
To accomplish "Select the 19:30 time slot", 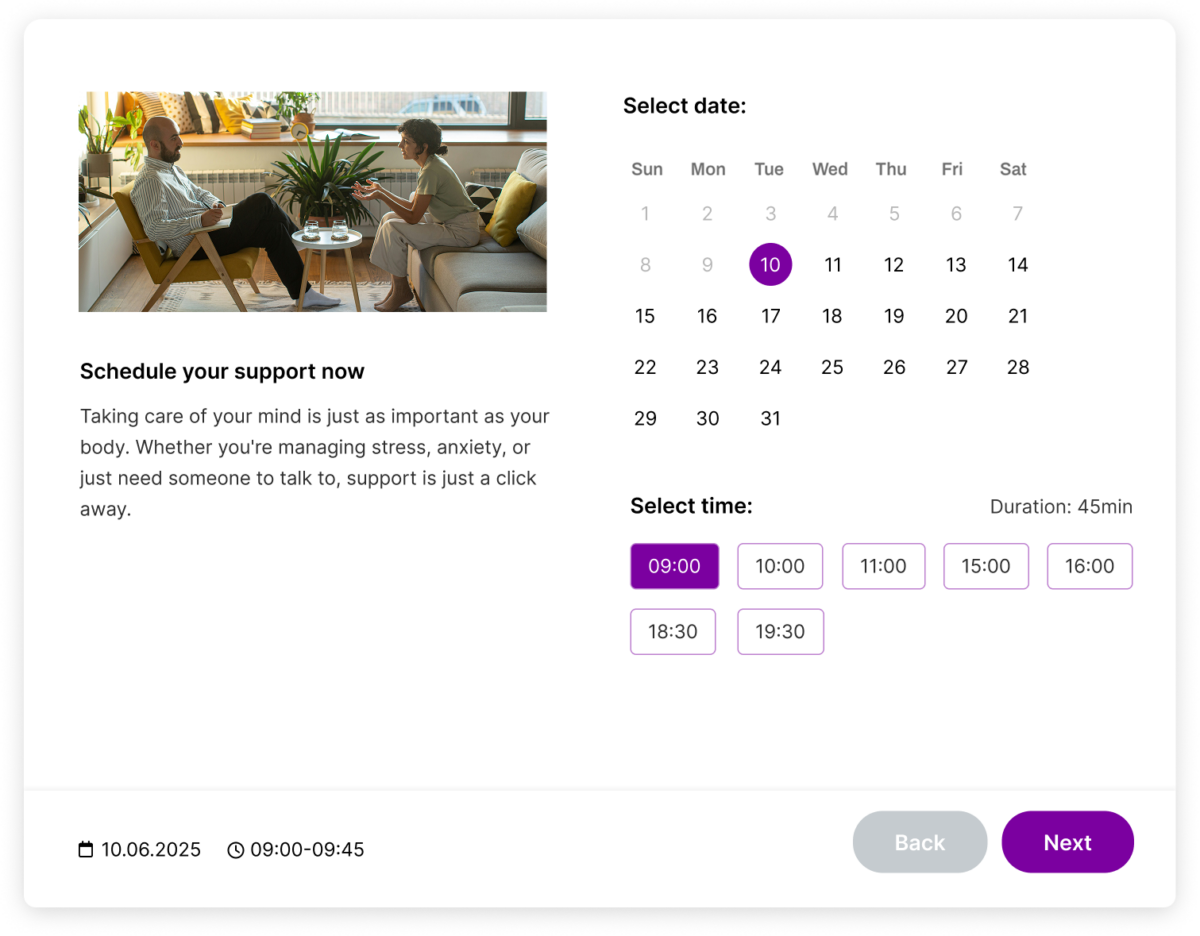I will [780, 632].
